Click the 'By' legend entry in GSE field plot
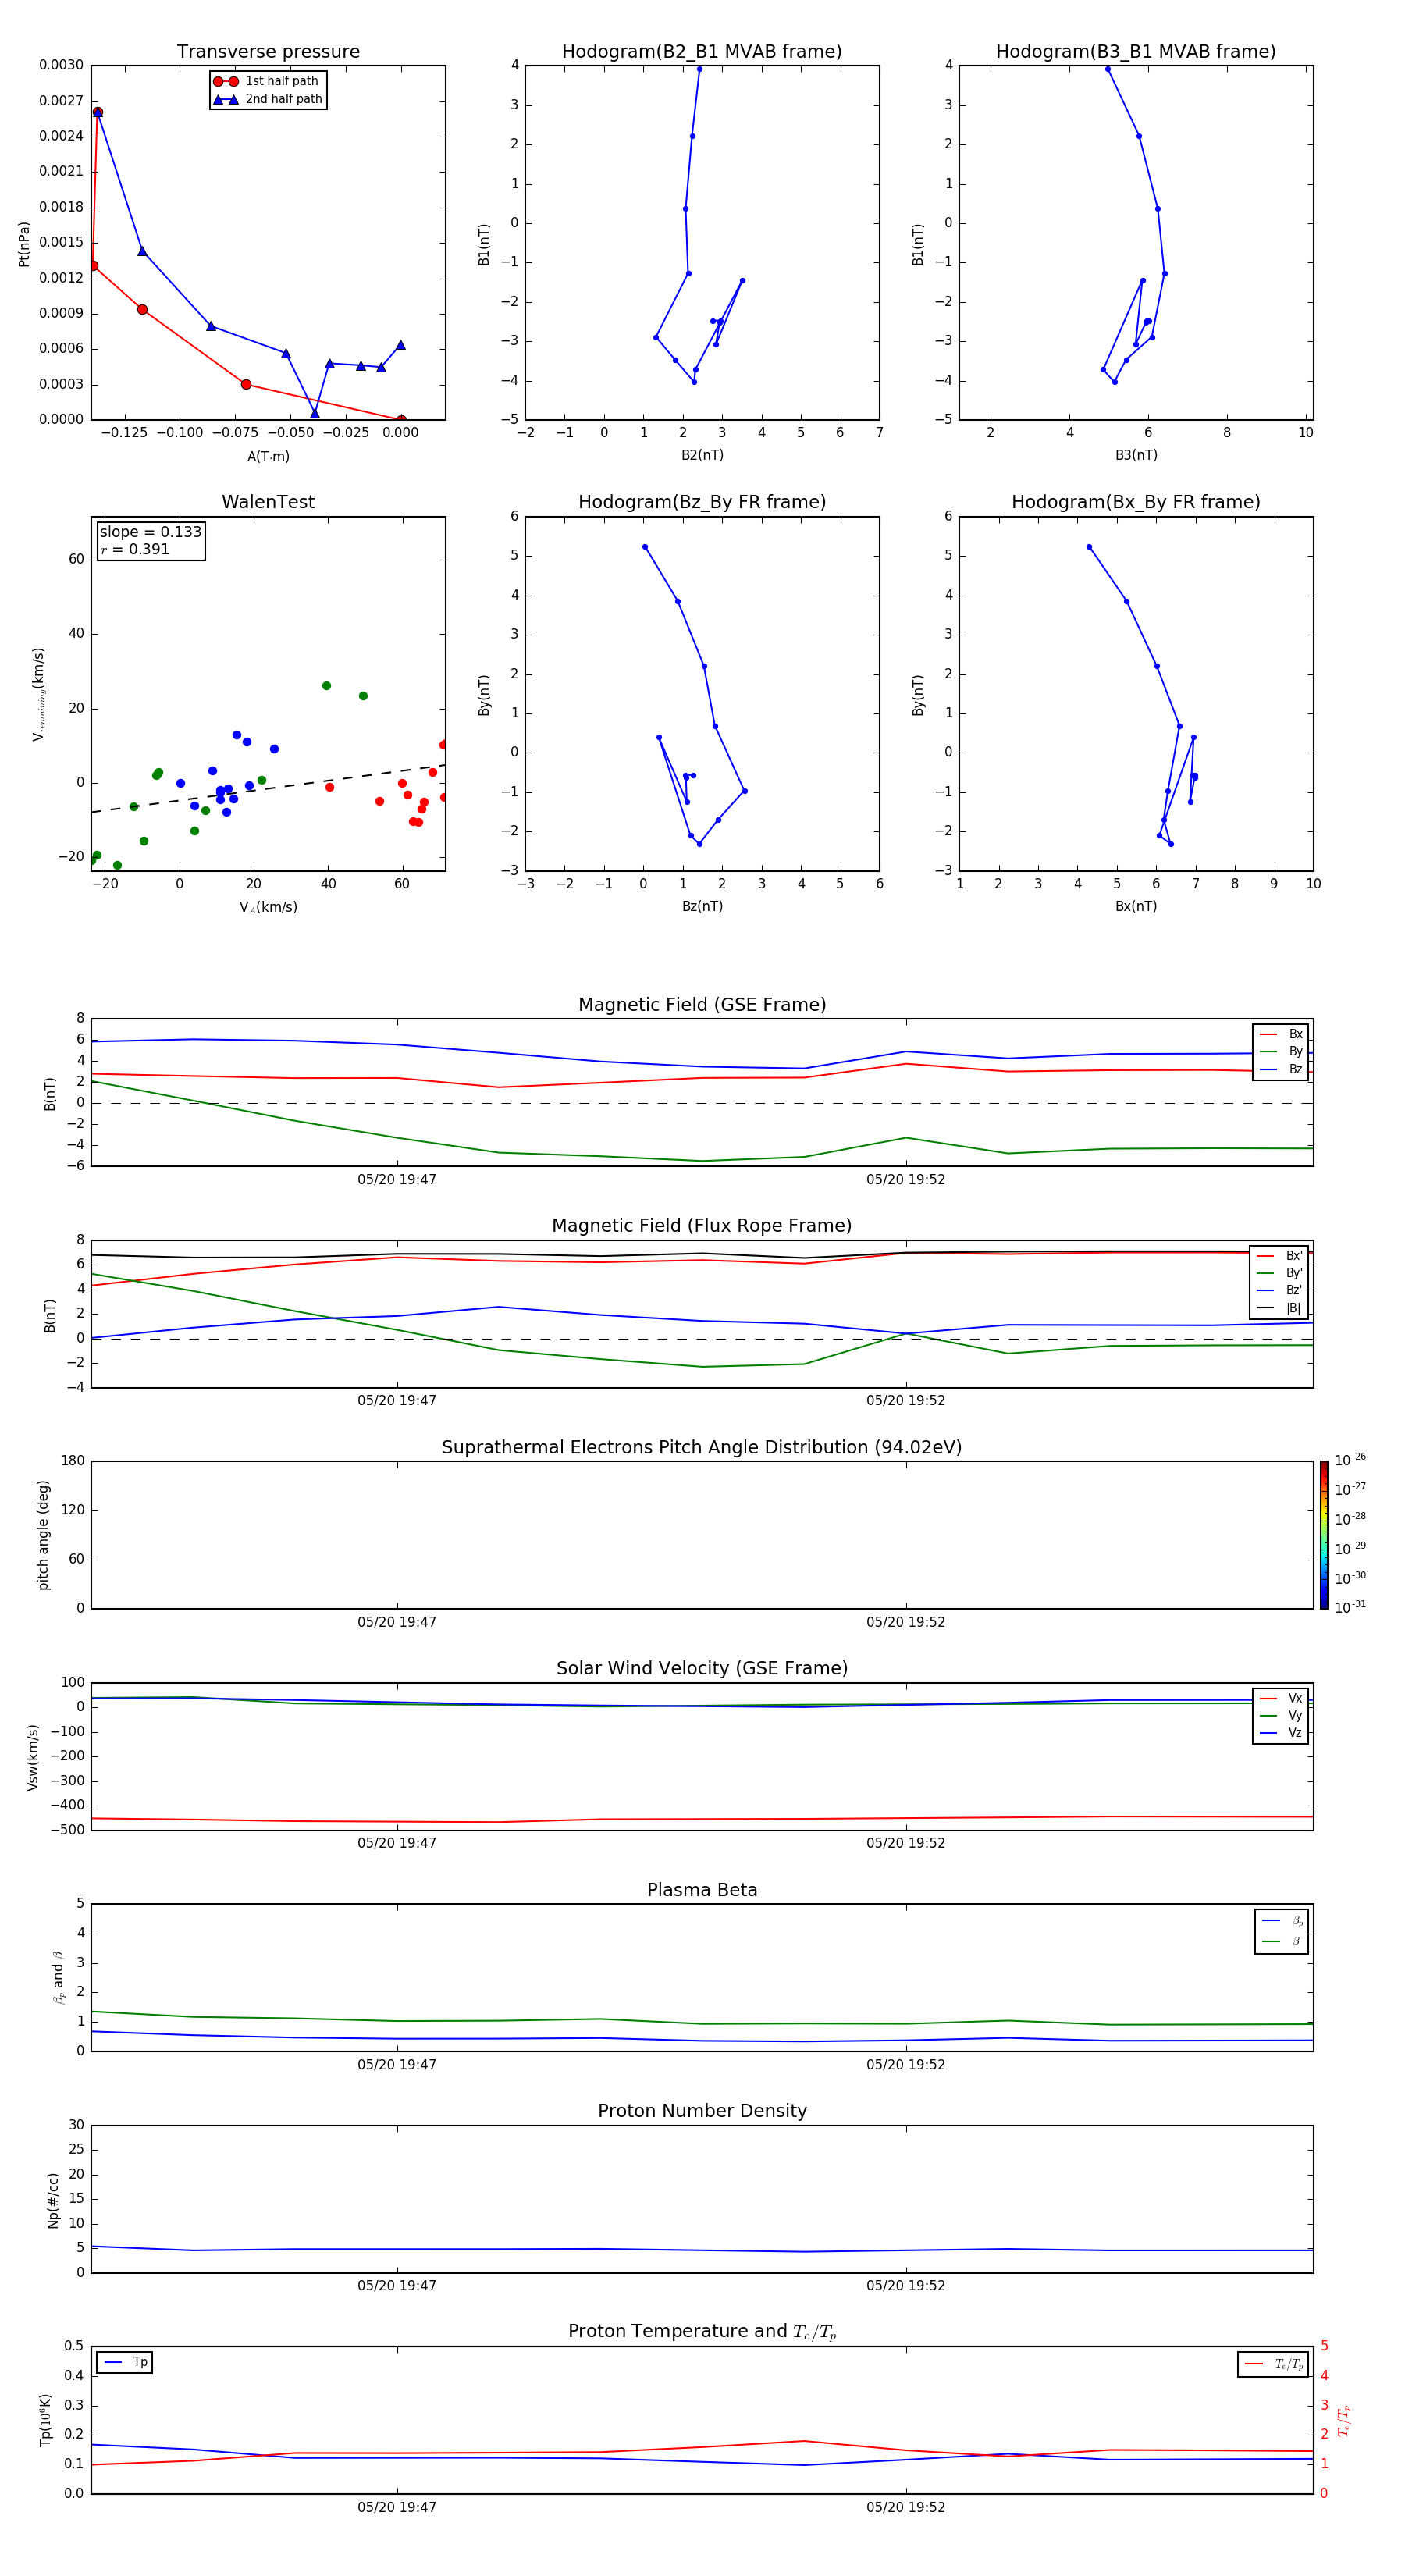Screen dimensions: 1405x2576 (x=1281, y=1051)
